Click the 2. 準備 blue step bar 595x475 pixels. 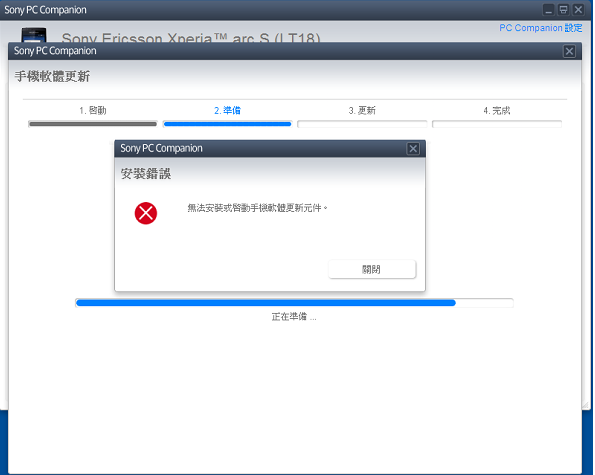coord(227,124)
